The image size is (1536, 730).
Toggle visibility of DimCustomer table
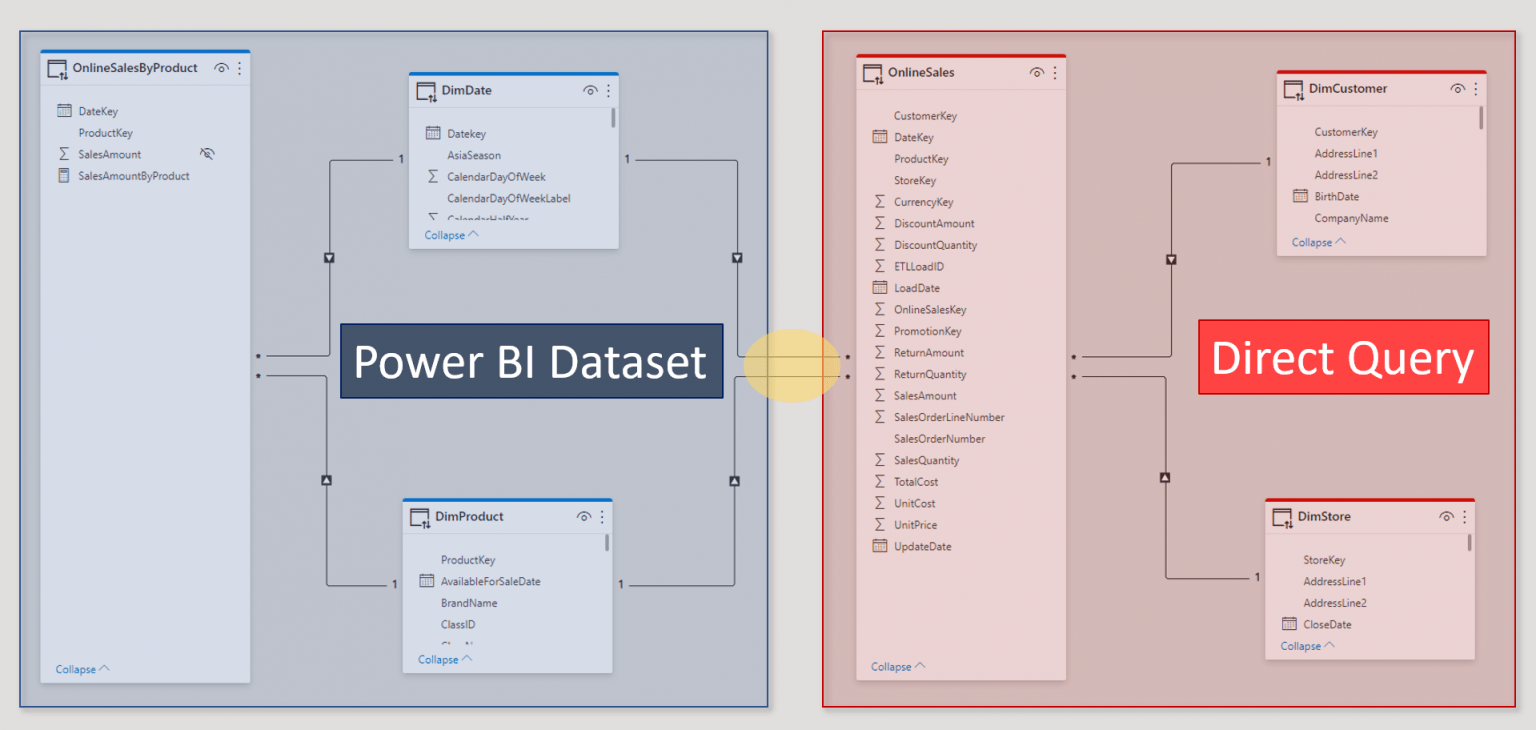[1457, 88]
